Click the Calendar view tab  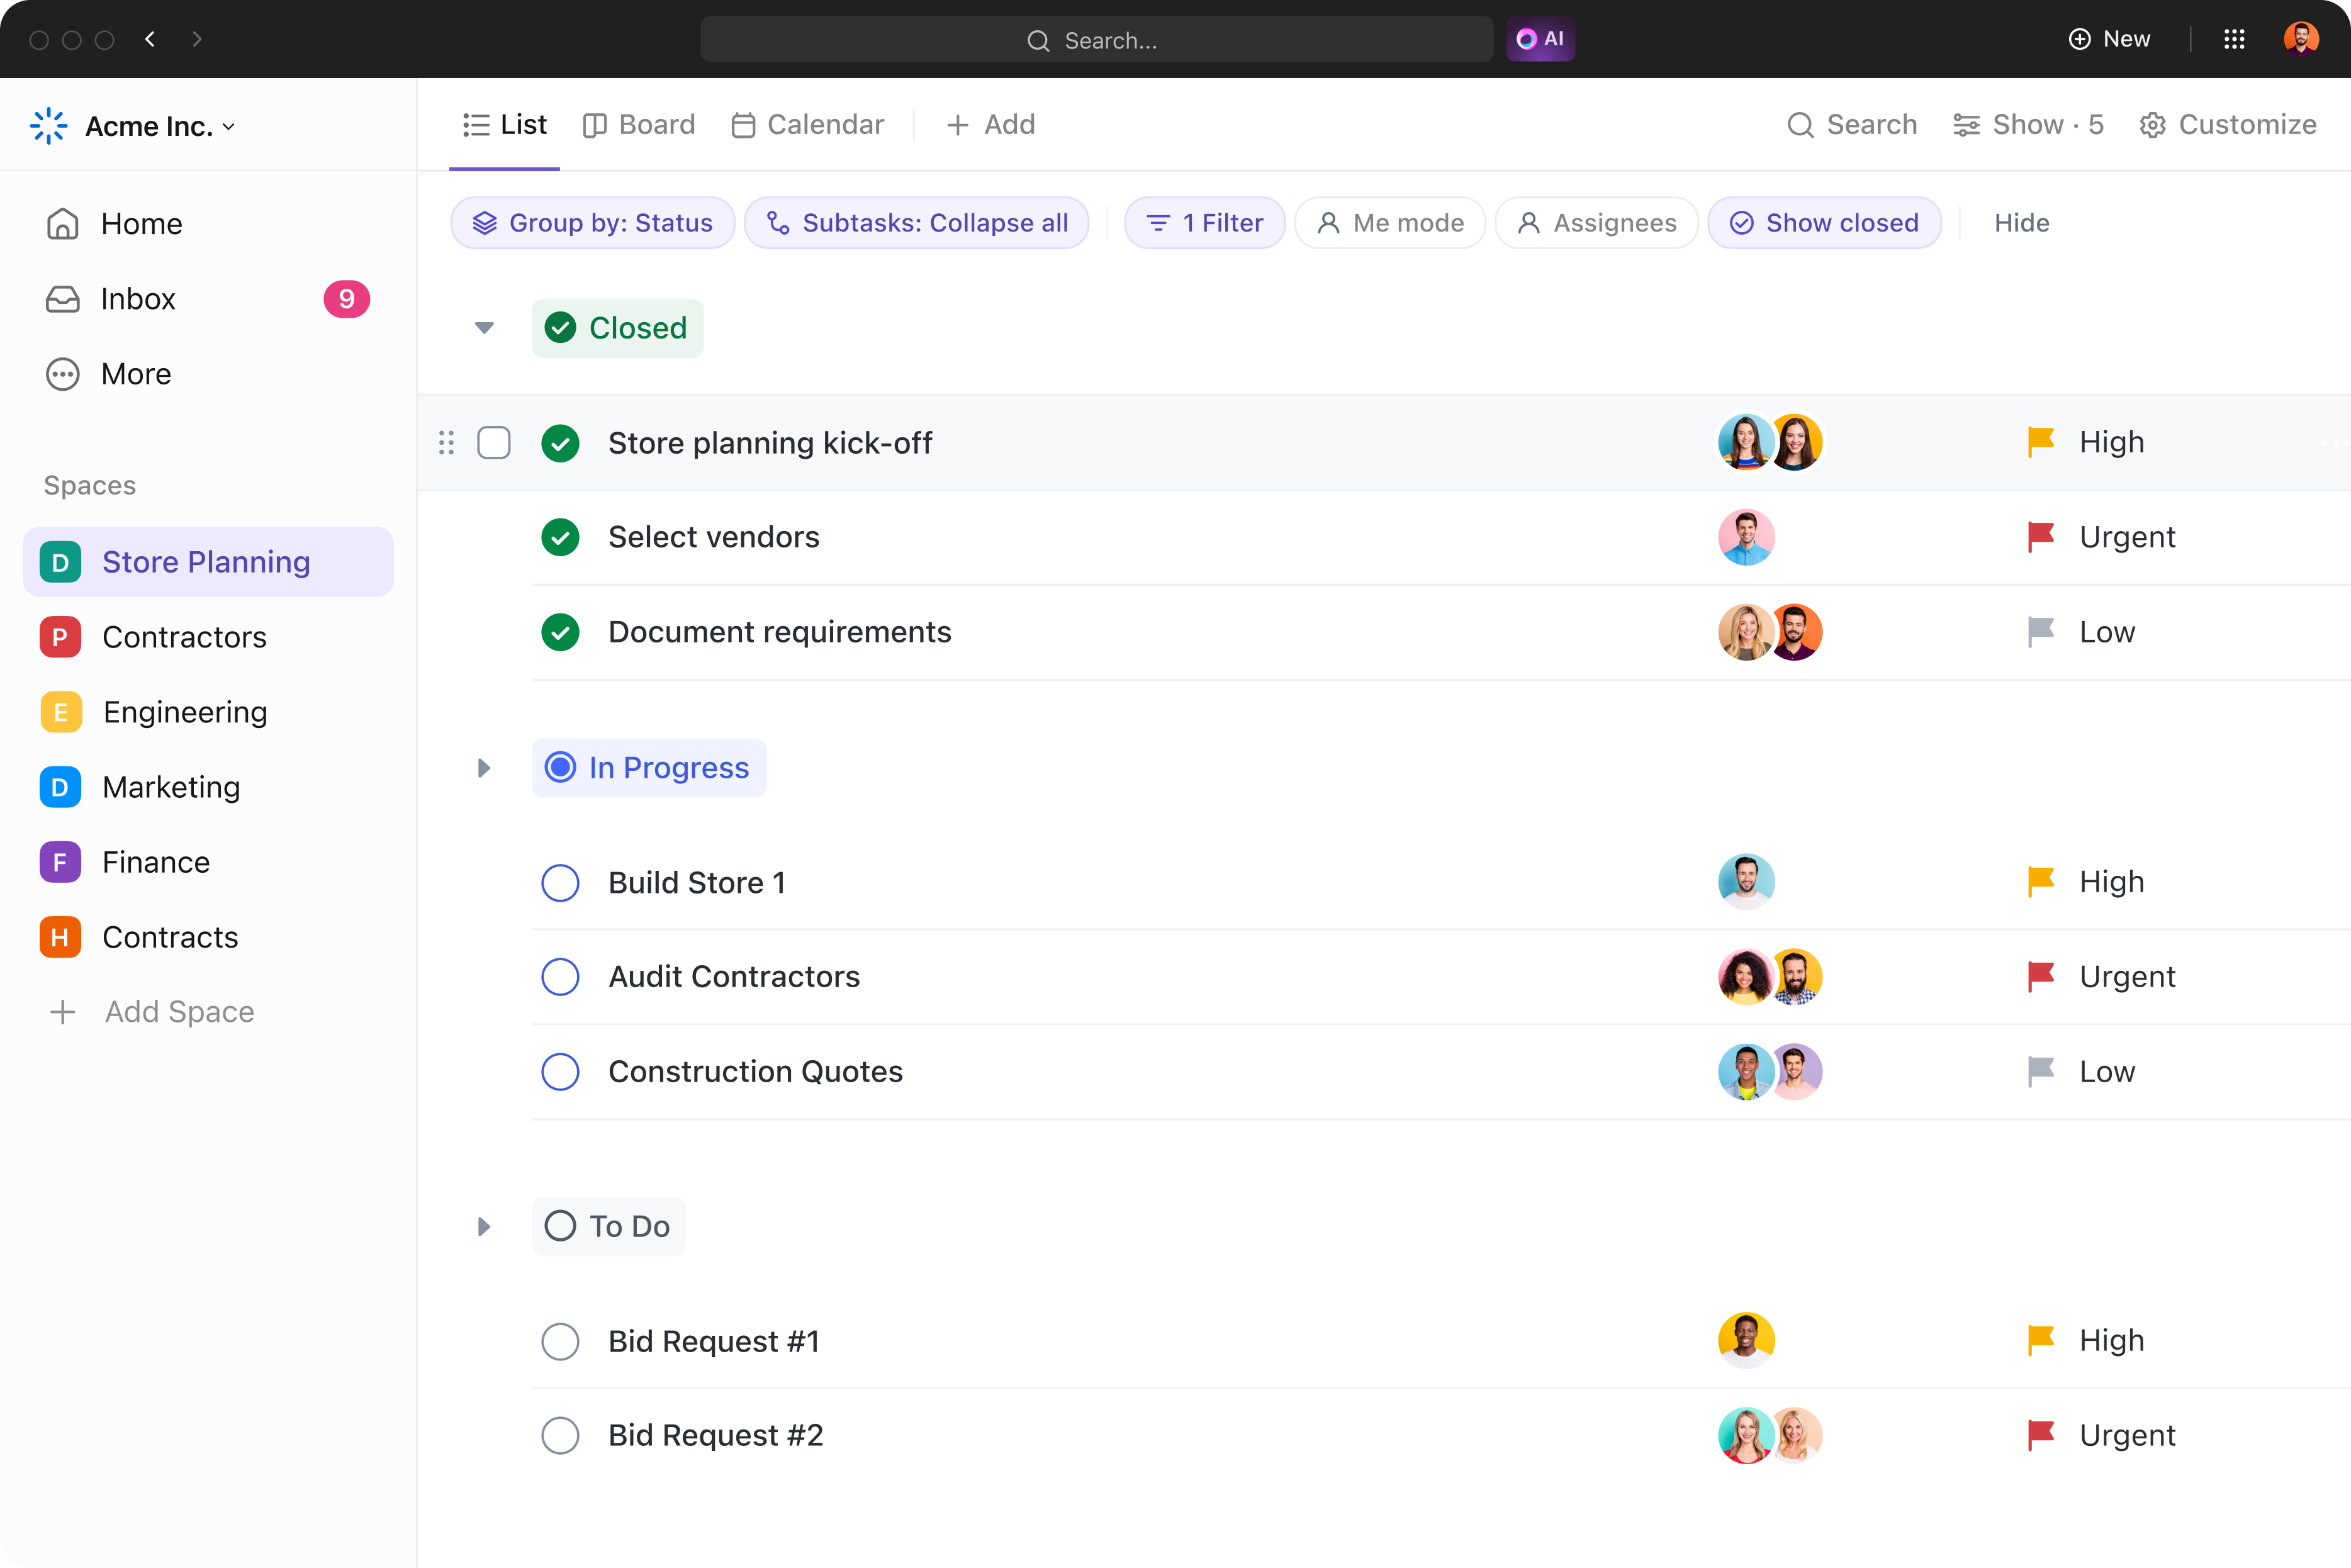click(x=806, y=124)
